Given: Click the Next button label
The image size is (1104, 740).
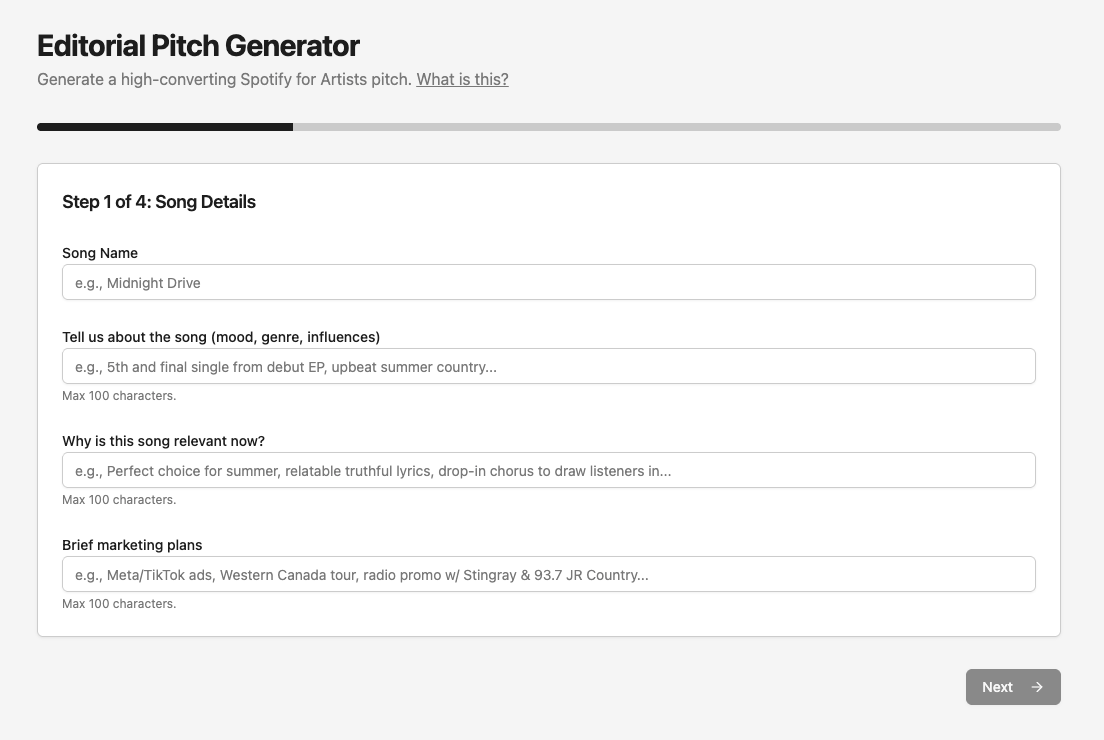Looking at the screenshot, I should click(x=997, y=687).
